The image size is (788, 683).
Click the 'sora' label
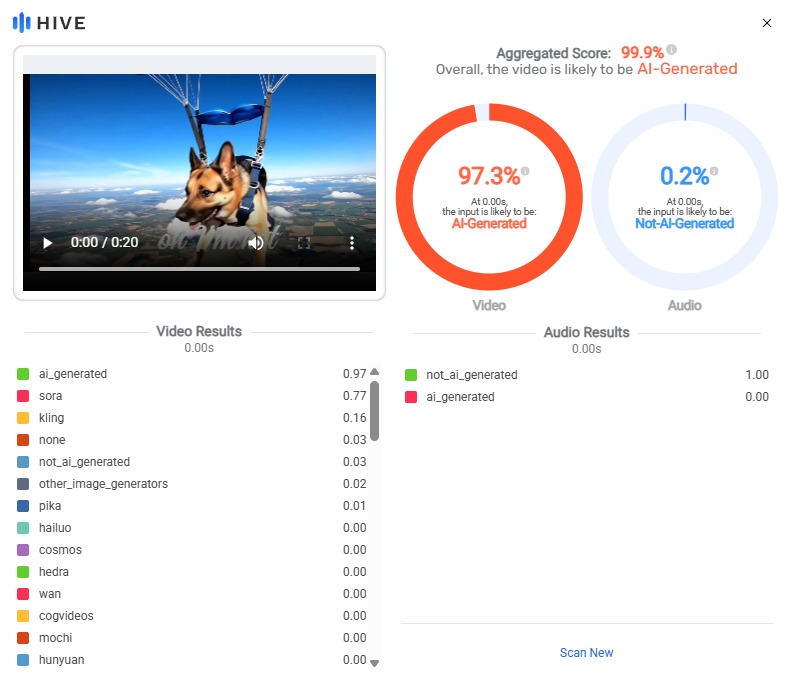51,396
